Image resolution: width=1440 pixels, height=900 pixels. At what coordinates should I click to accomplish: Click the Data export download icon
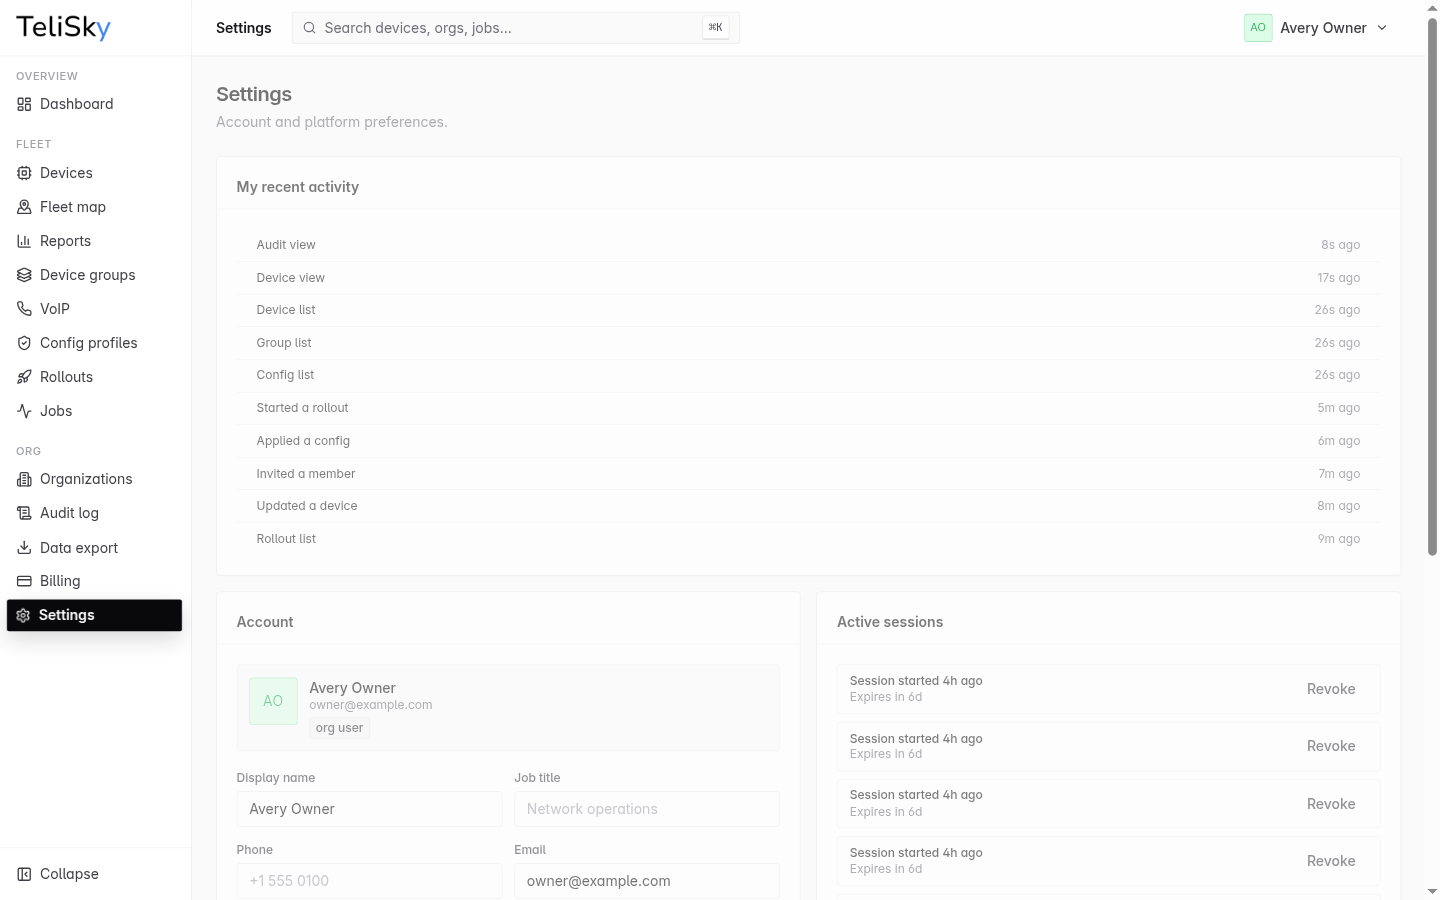click(x=24, y=547)
